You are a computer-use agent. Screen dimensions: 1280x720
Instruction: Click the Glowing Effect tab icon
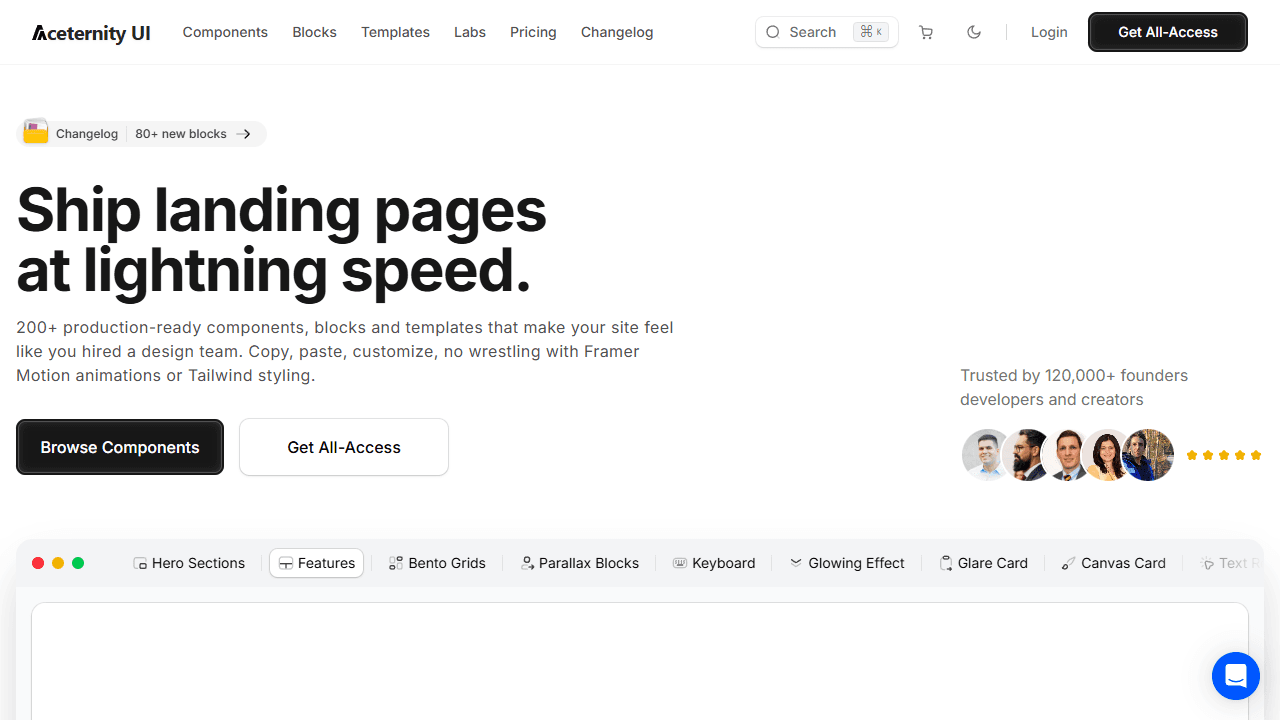point(796,563)
